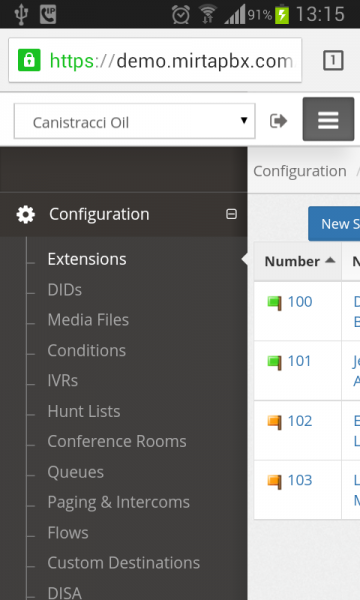This screenshot has height=600, width=360.
Task: Open the hamburger menu button
Action: tap(328, 119)
